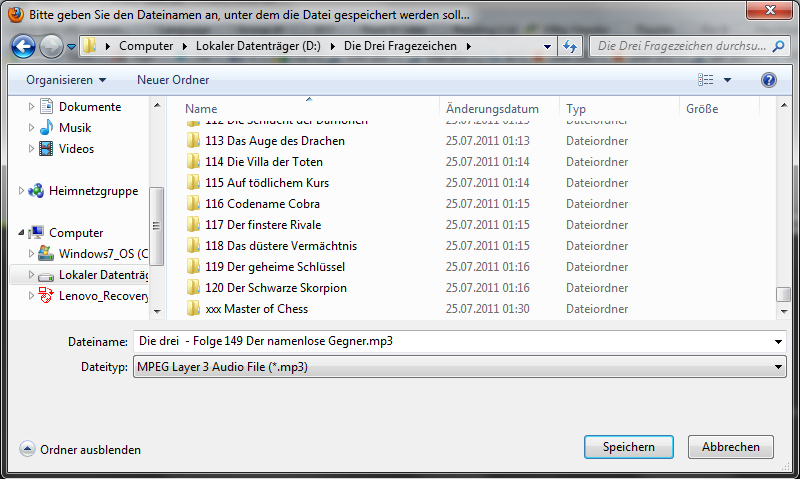The height and width of the screenshot is (479, 800).
Task: Click folder icon of 113 Das Auge des Drachen
Action: click(193, 140)
